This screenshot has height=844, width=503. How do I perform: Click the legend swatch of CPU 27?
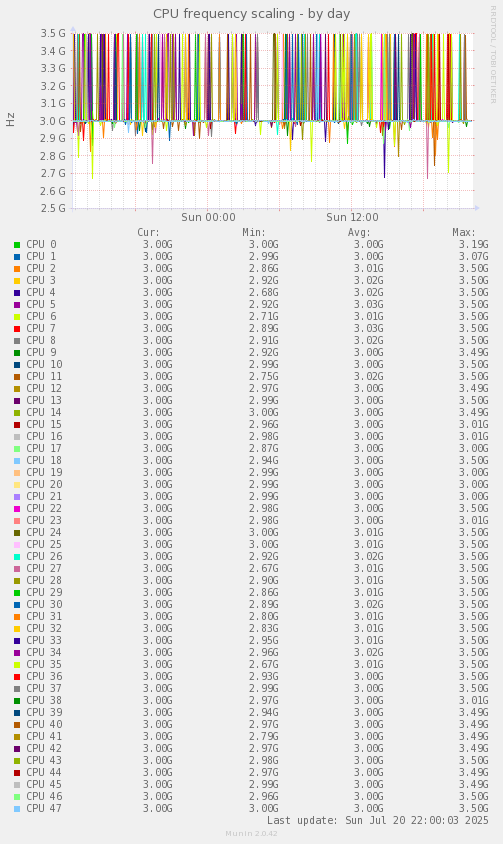click(17, 569)
